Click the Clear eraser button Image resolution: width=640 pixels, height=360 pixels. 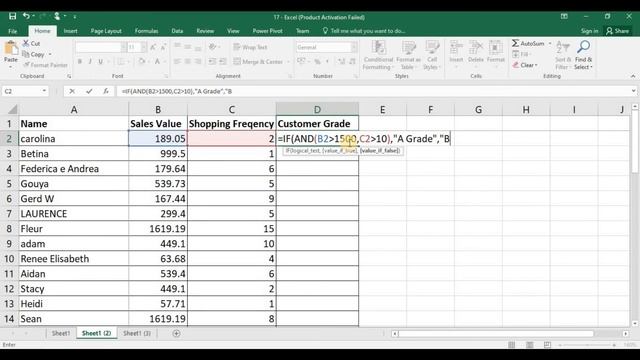[524, 65]
